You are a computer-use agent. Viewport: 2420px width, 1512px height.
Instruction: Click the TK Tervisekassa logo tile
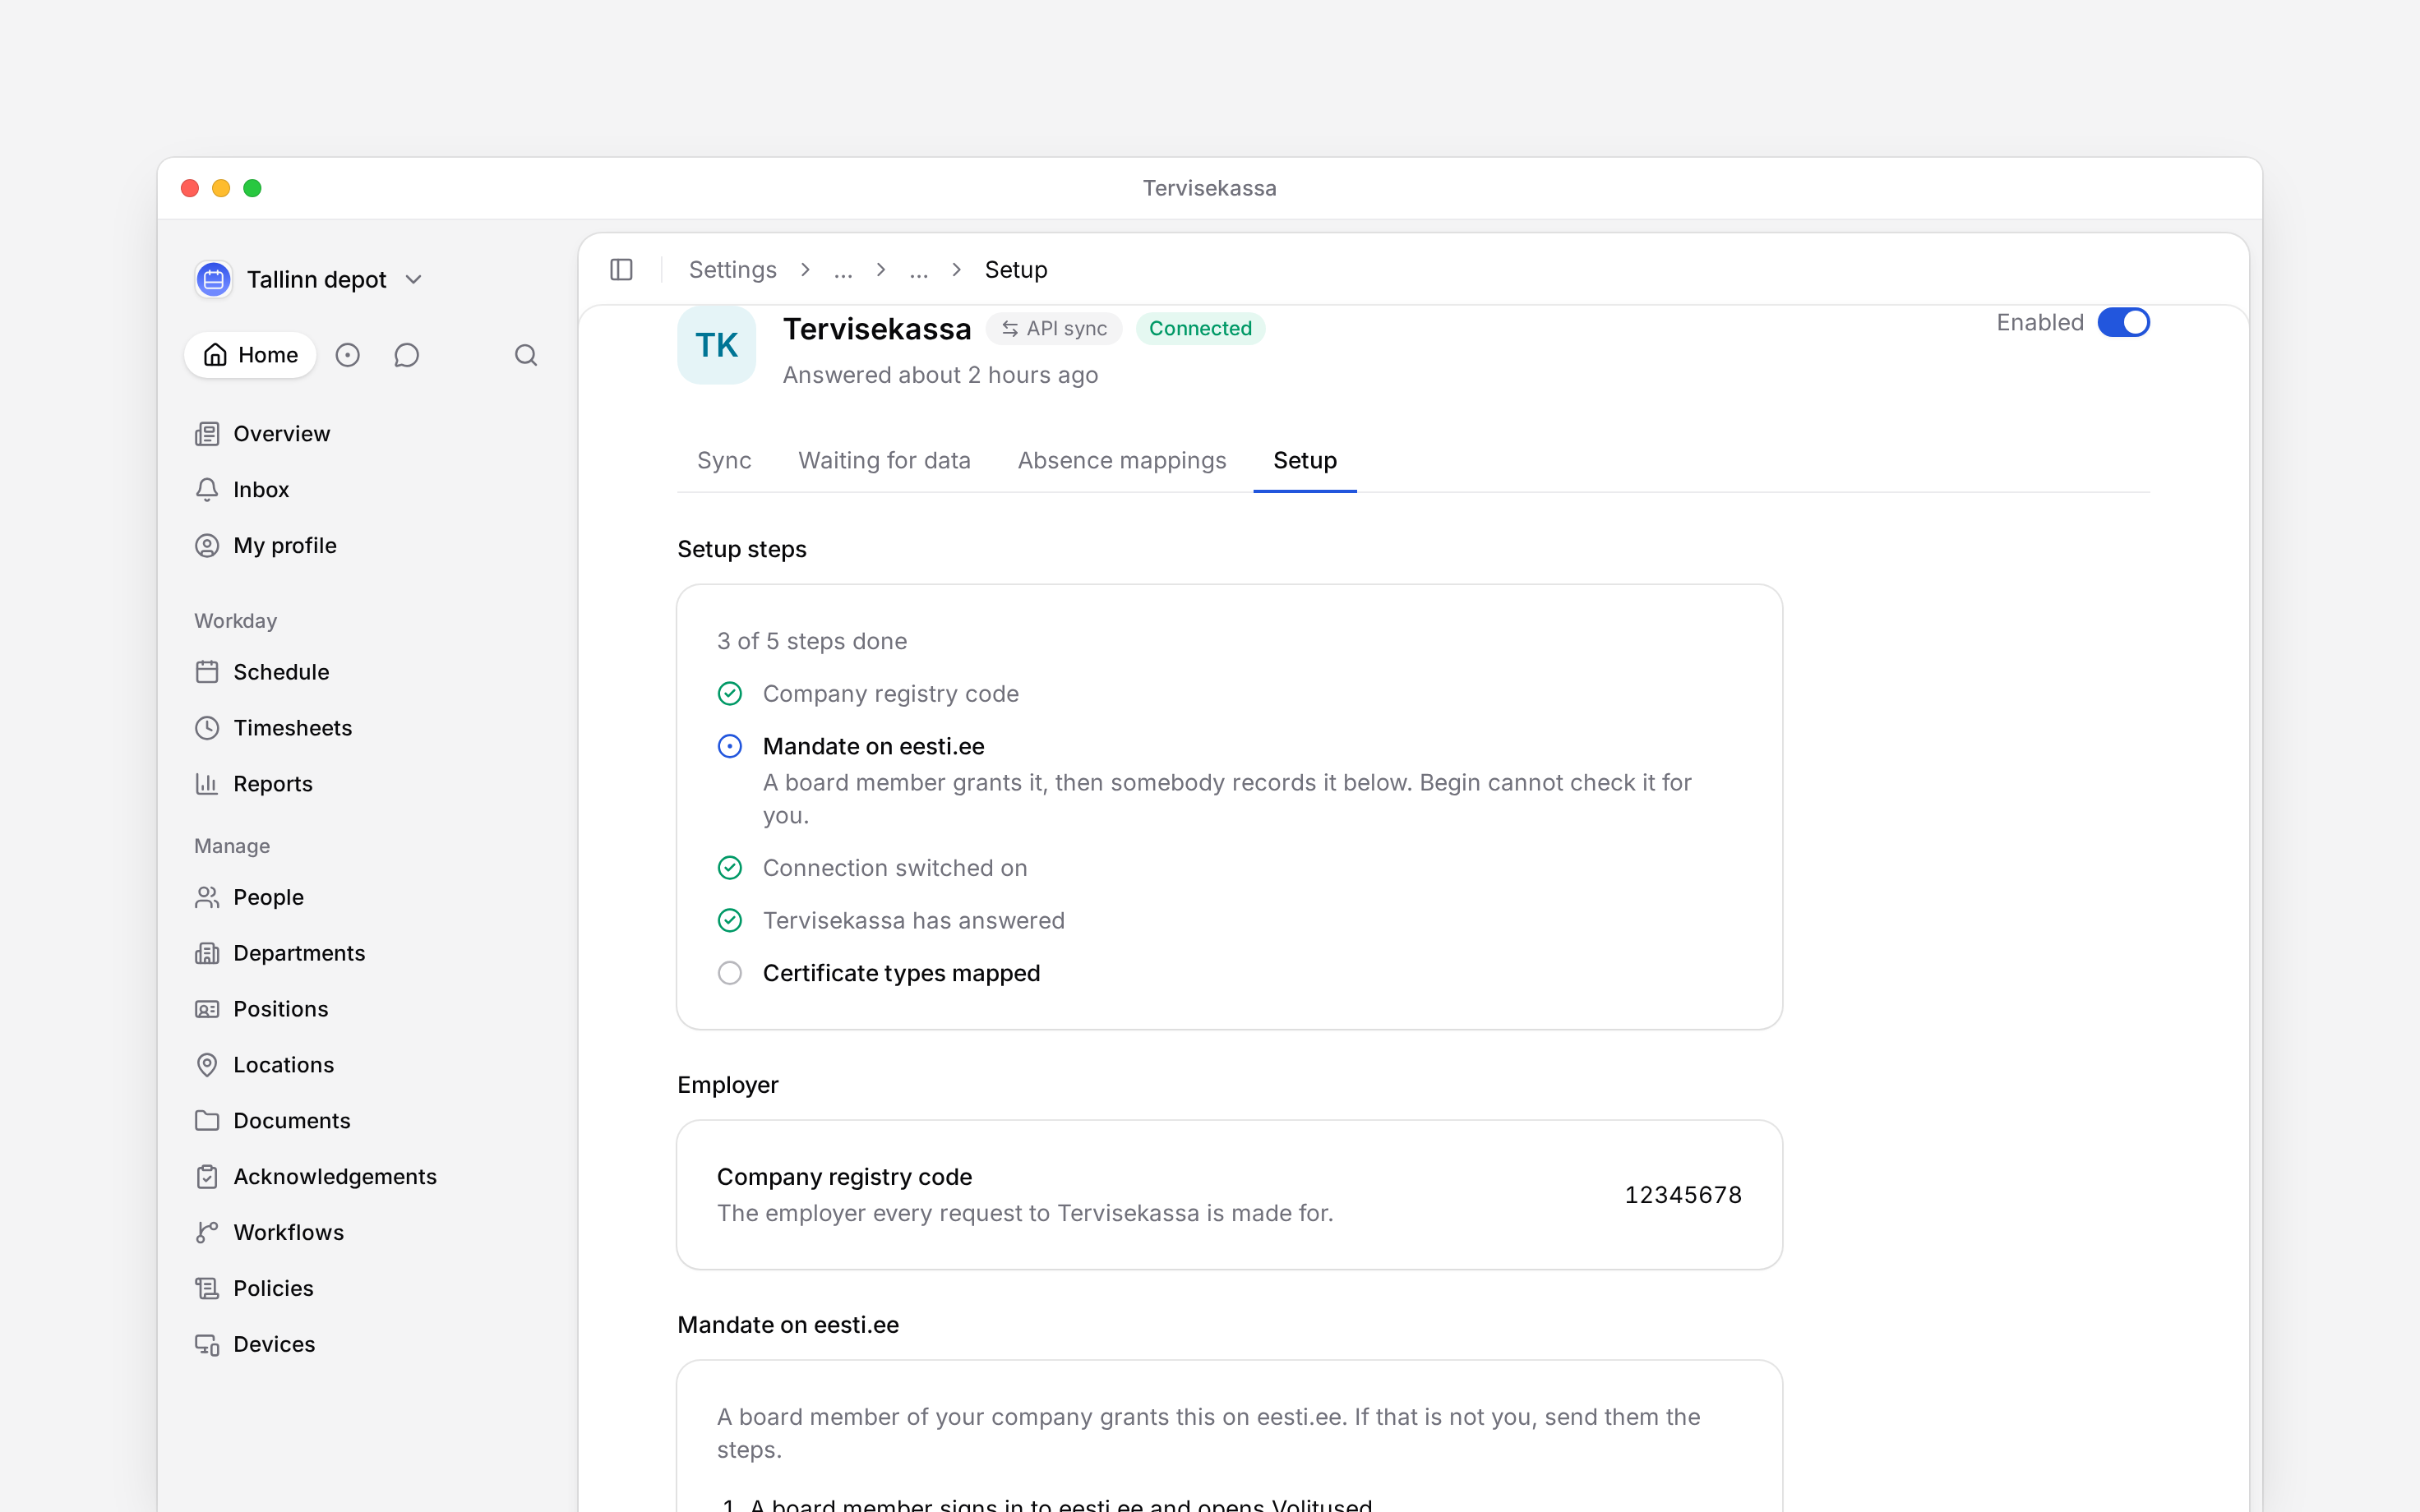coord(716,345)
